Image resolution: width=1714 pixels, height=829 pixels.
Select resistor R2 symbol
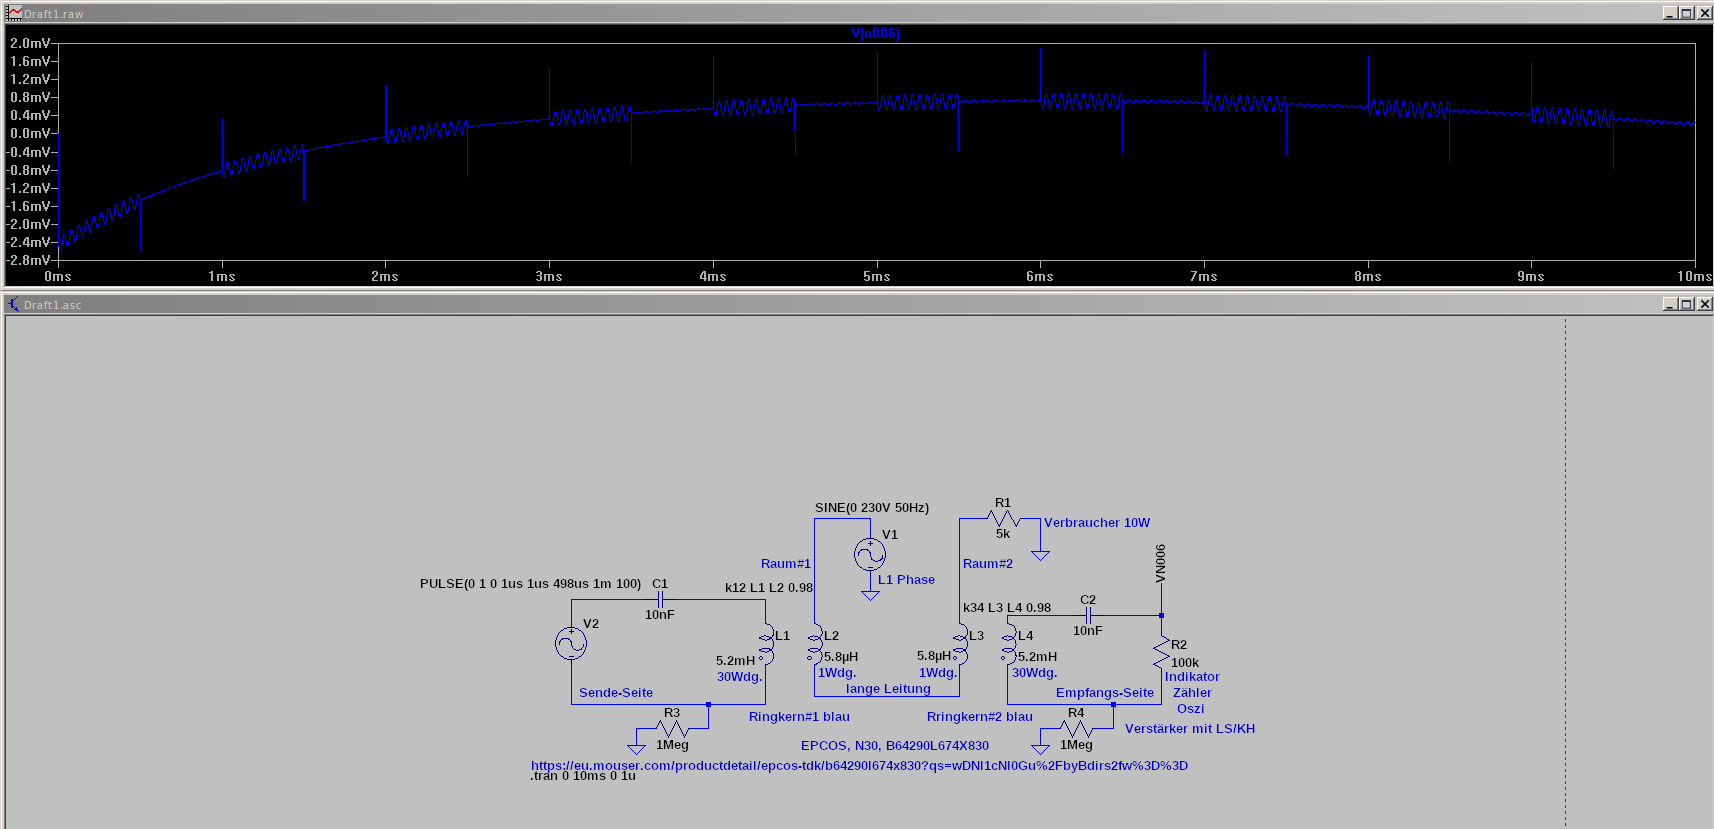click(x=1161, y=652)
